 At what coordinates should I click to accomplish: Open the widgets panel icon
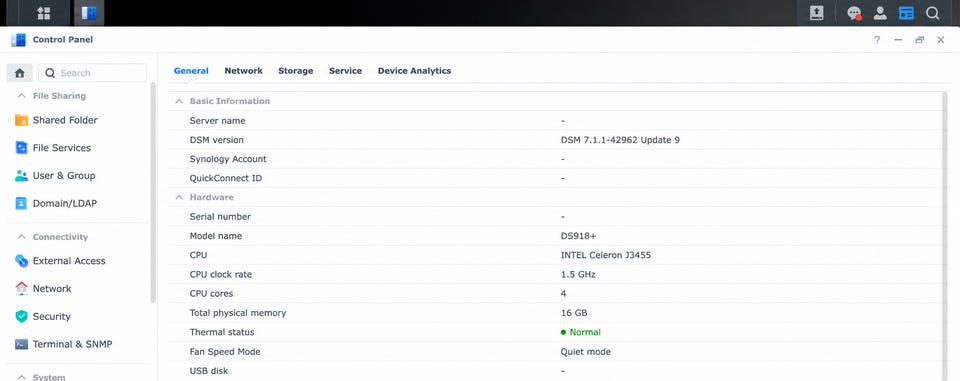pos(906,13)
